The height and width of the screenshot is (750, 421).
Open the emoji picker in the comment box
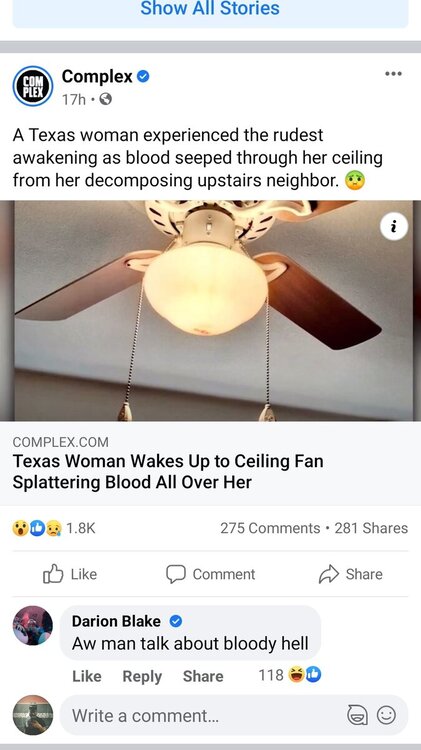click(x=386, y=715)
